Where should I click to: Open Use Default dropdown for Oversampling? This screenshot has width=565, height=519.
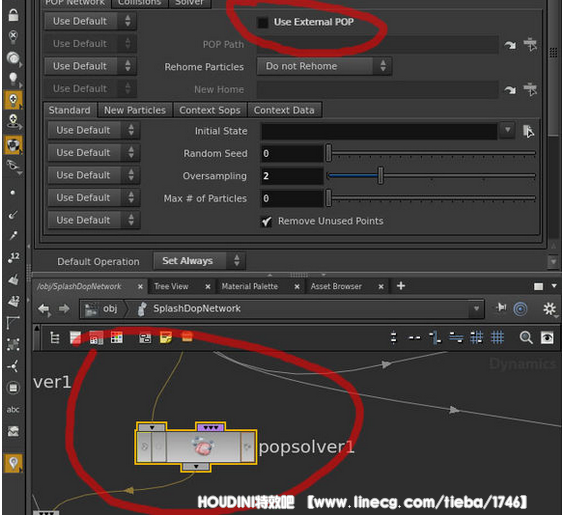(93, 175)
